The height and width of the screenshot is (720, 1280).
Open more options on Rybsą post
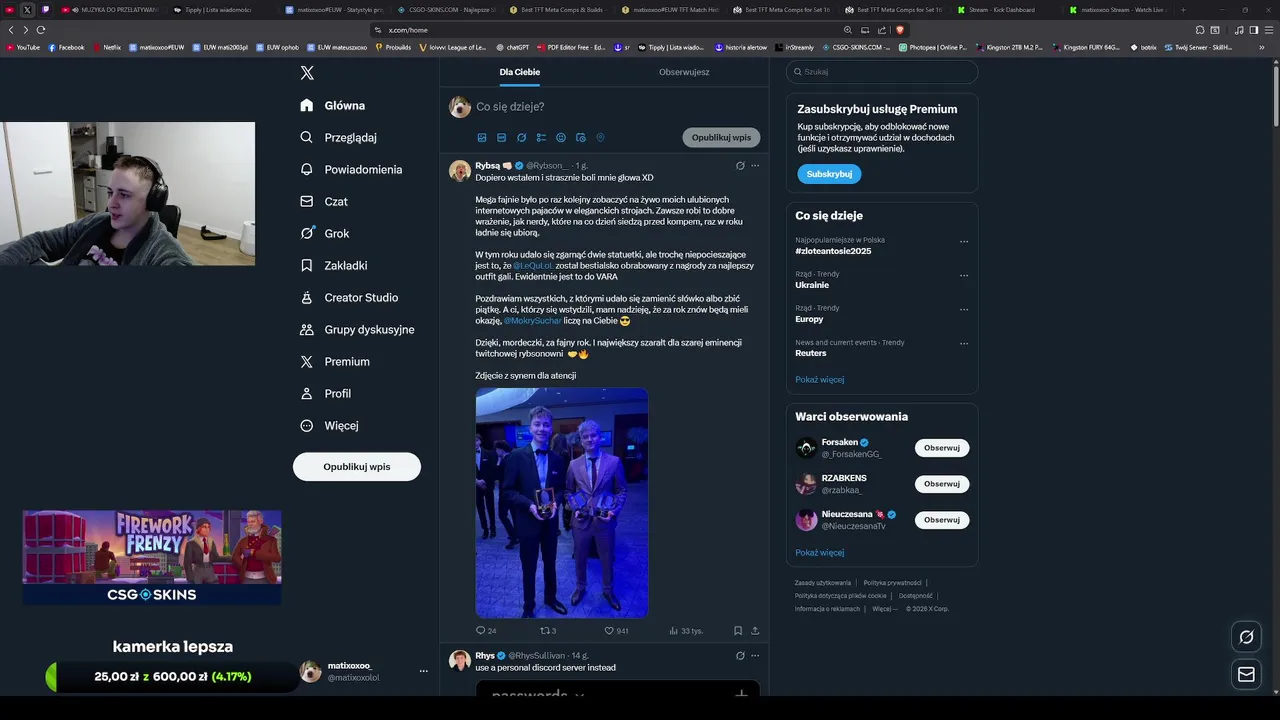point(755,166)
